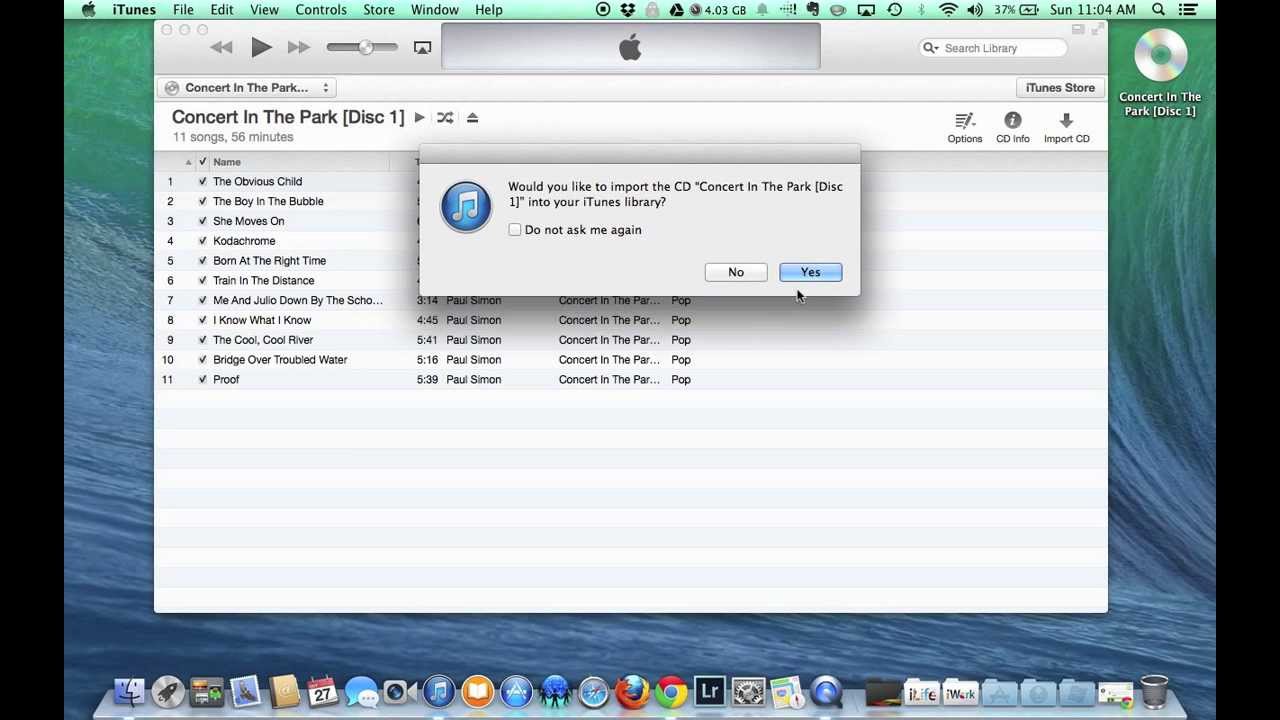
Task: Skip back to previous track
Action: pos(222,47)
